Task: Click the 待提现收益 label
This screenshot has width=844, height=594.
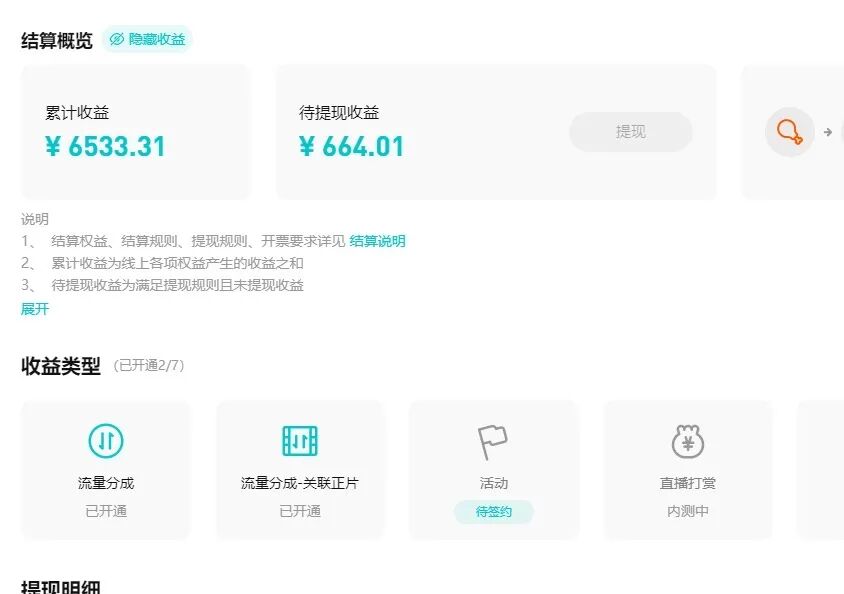Action: click(x=339, y=112)
